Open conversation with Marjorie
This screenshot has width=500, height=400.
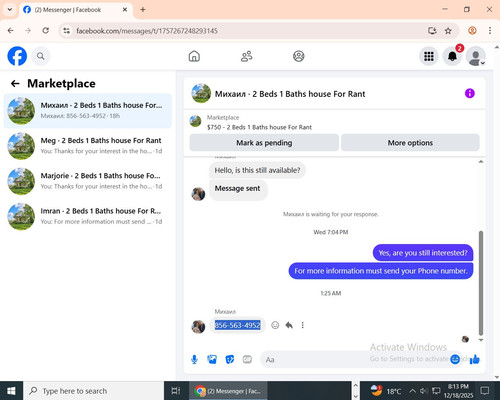click(x=88, y=181)
